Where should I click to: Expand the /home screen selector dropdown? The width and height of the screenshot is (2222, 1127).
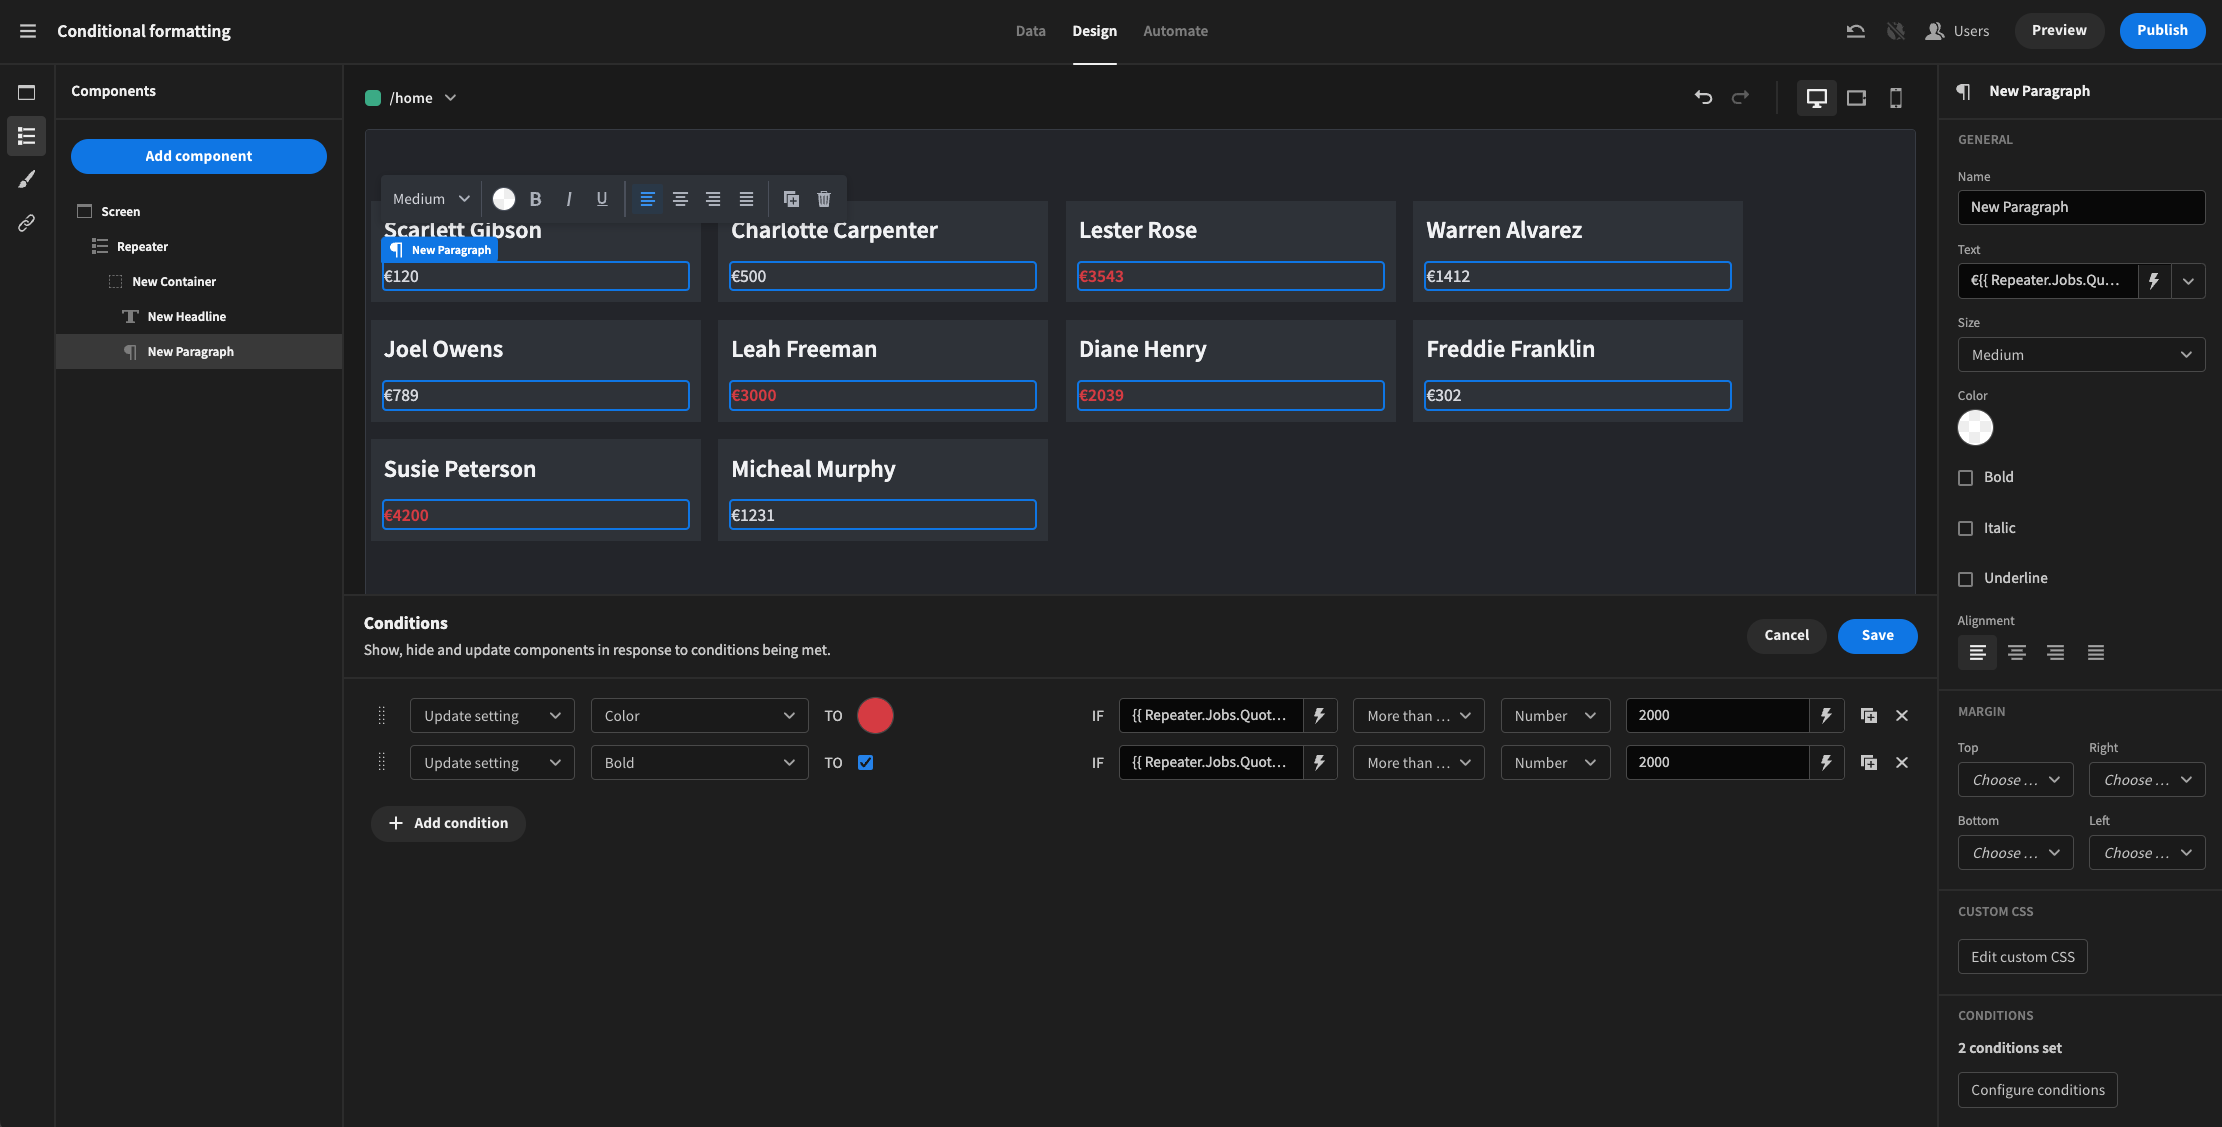point(450,98)
